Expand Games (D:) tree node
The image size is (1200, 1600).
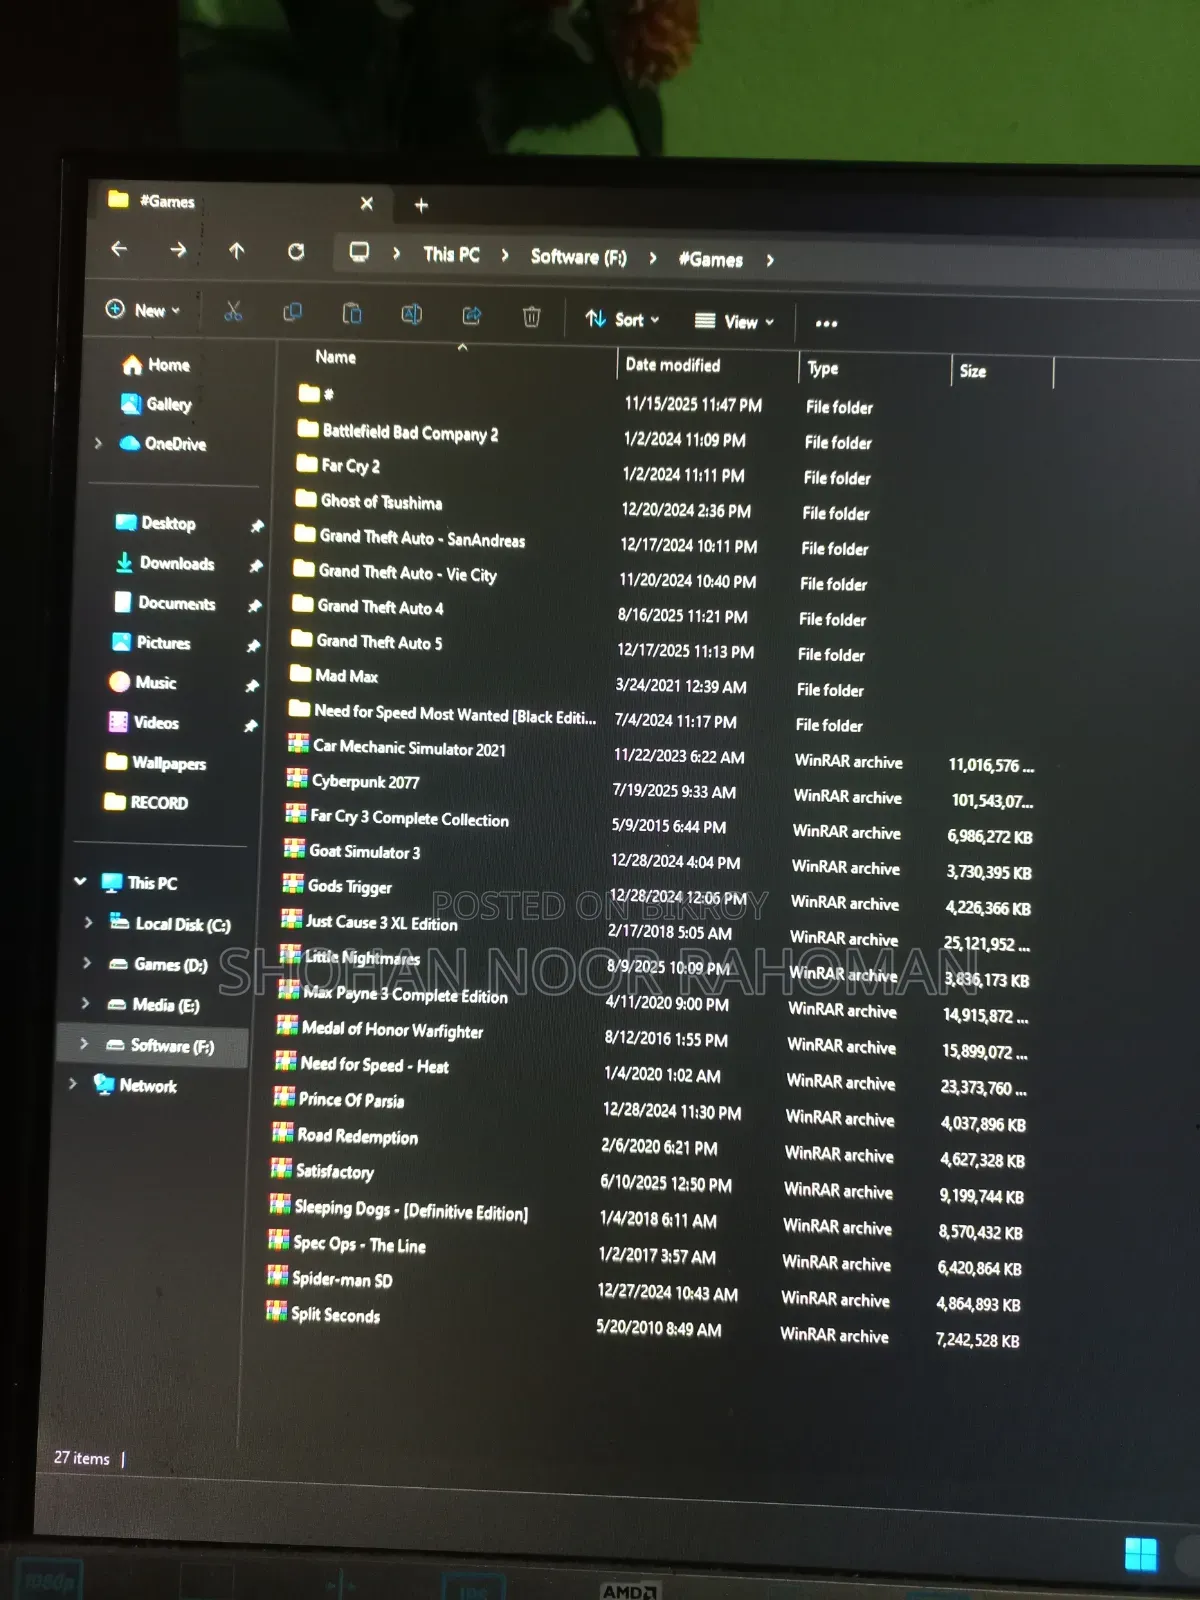tap(87, 963)
